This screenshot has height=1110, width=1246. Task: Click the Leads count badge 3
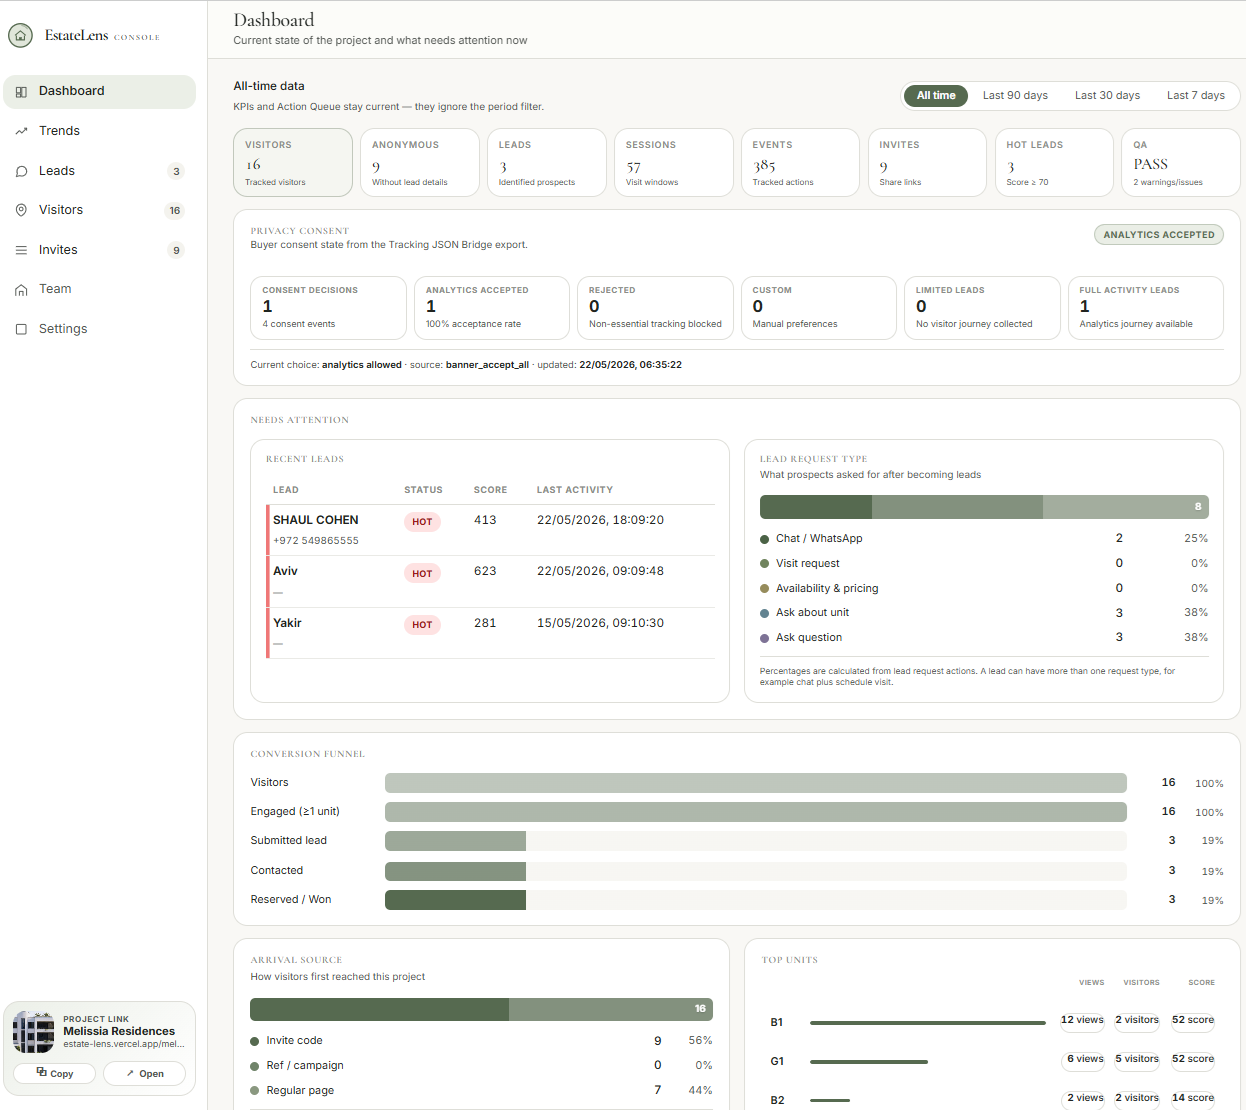click(x=176, y=171)
